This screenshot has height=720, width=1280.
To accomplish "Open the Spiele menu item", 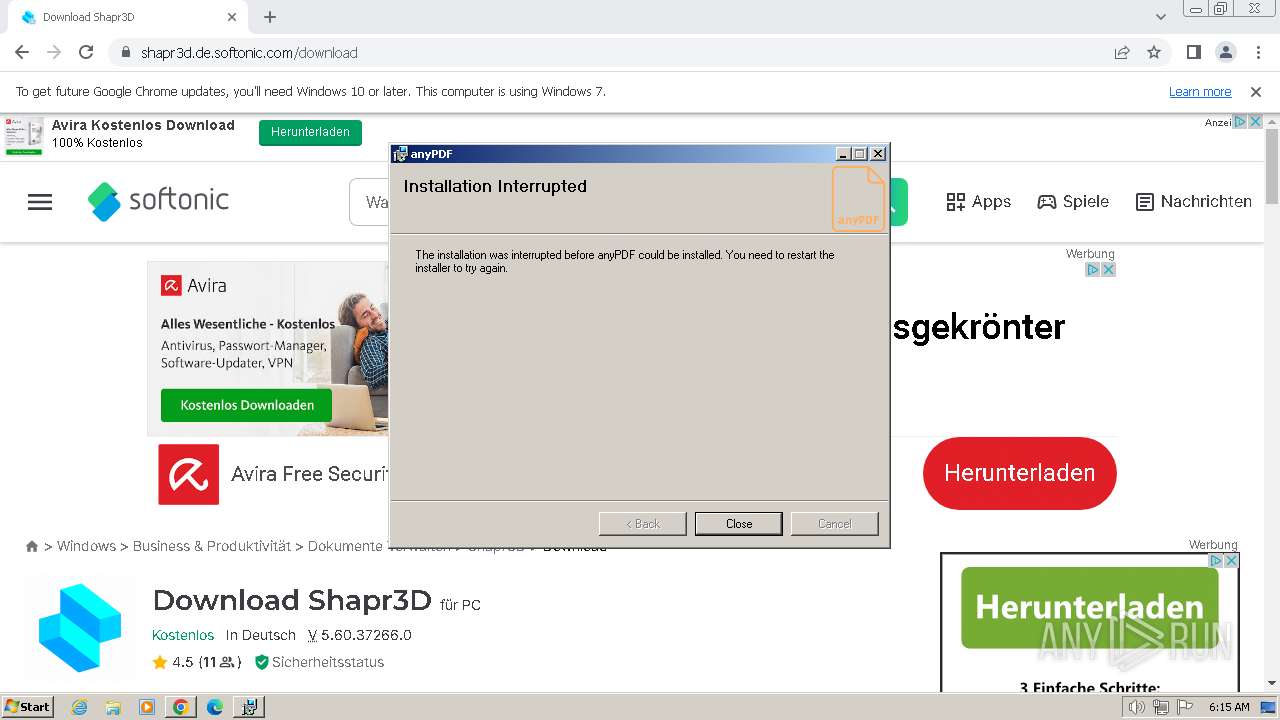I will [1073, 202].
